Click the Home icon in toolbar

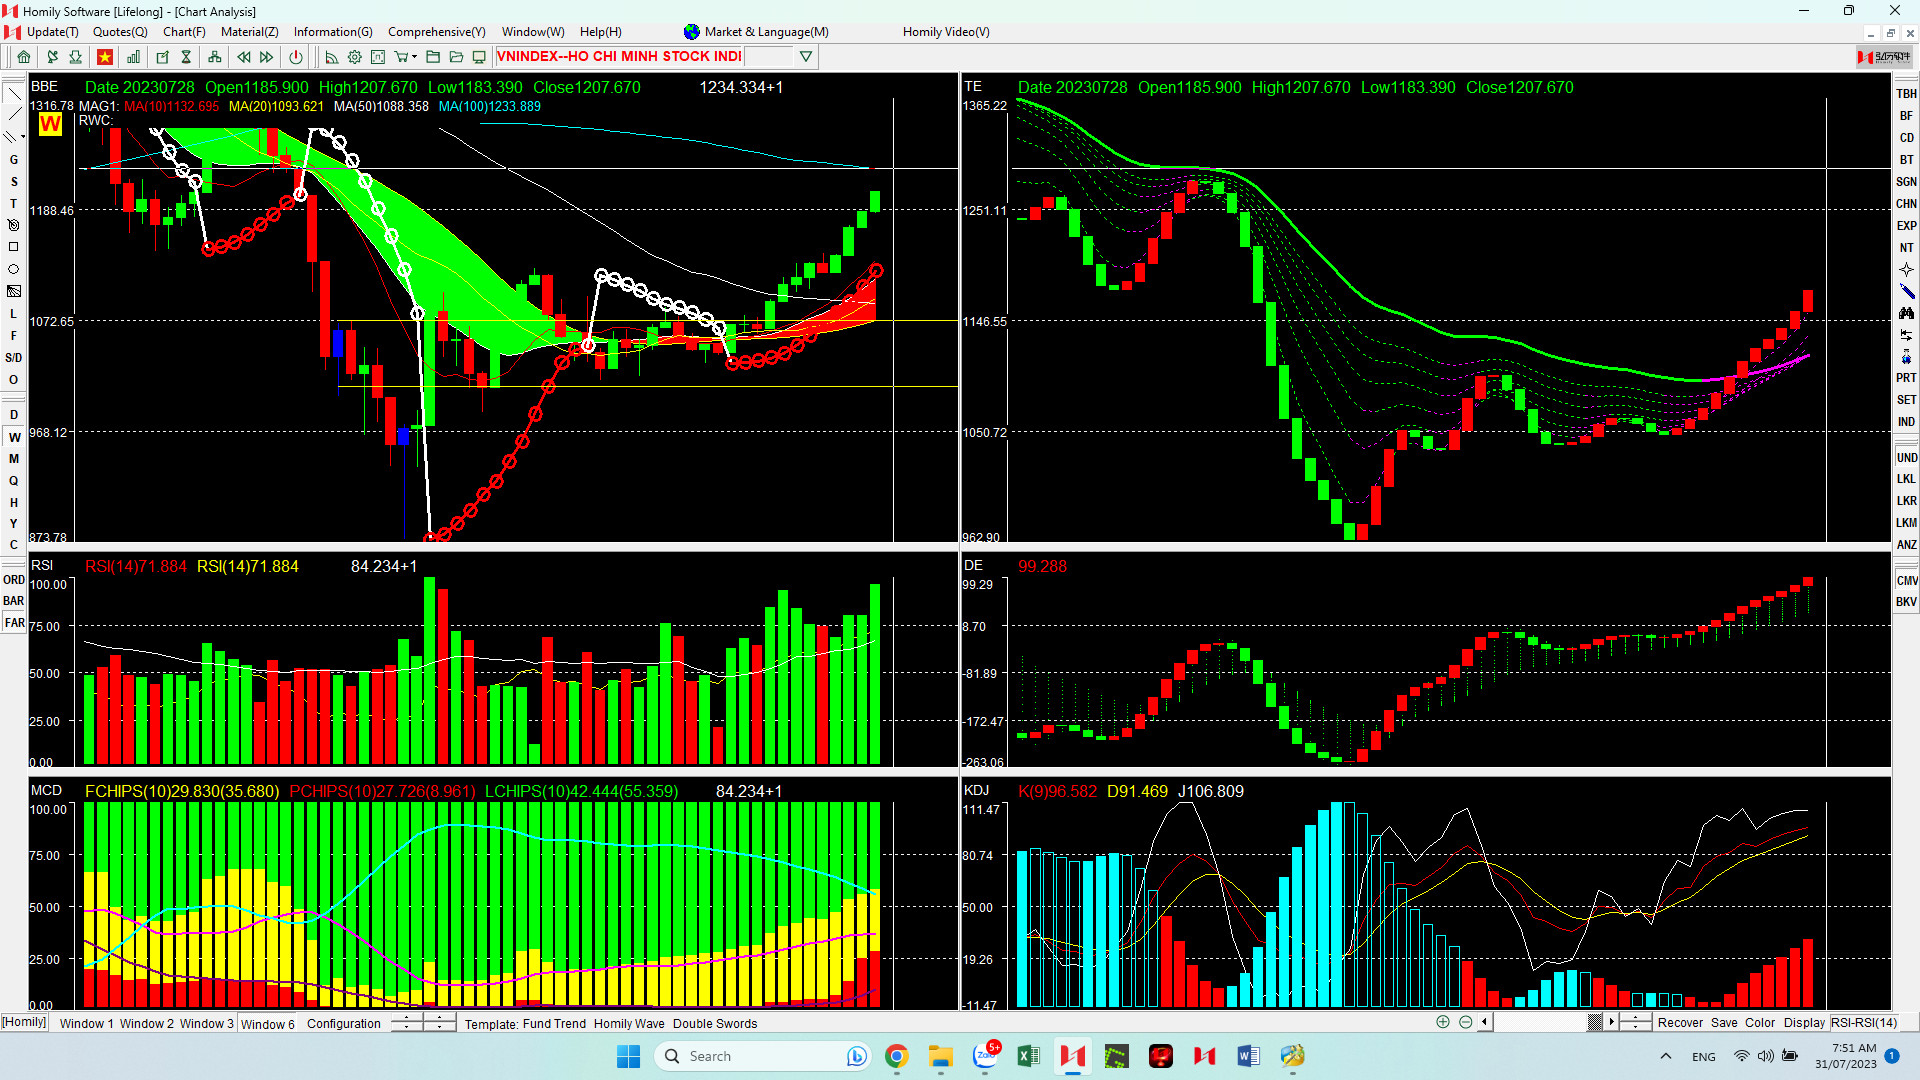pyautogui.click(x=24, y=57)
